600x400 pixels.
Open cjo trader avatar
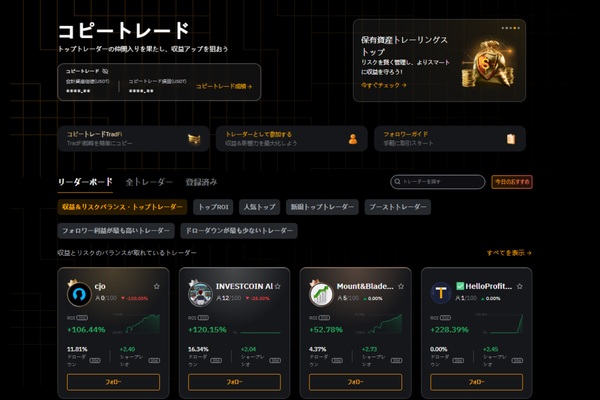pos(79,294)
